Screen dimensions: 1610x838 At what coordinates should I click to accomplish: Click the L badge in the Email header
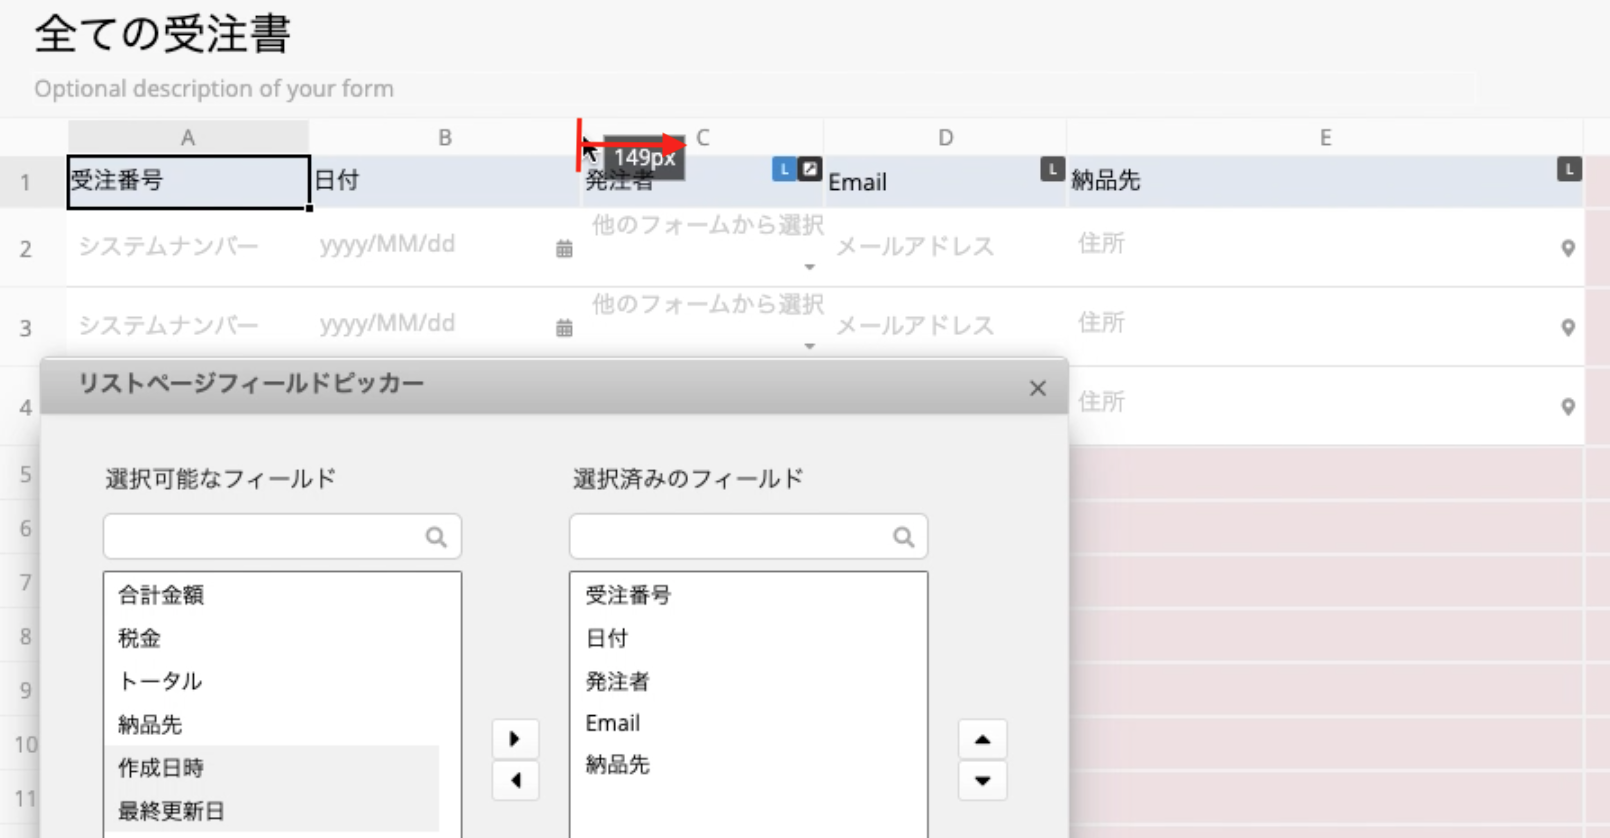point(1051,169)
